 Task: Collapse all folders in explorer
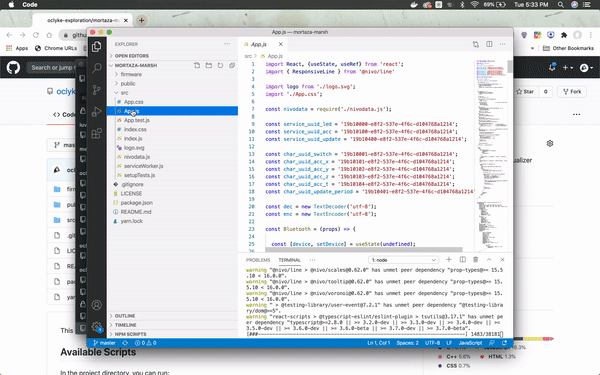(232, 65)
